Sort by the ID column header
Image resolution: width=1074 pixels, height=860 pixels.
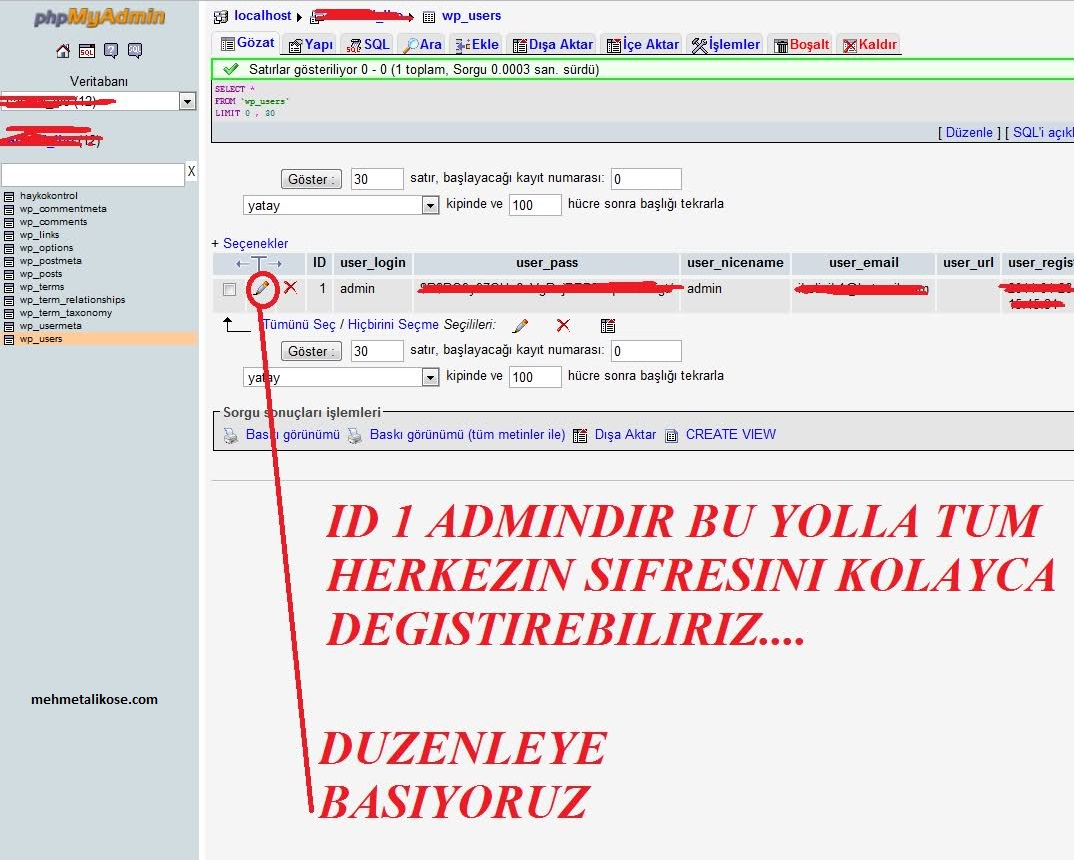319,263
